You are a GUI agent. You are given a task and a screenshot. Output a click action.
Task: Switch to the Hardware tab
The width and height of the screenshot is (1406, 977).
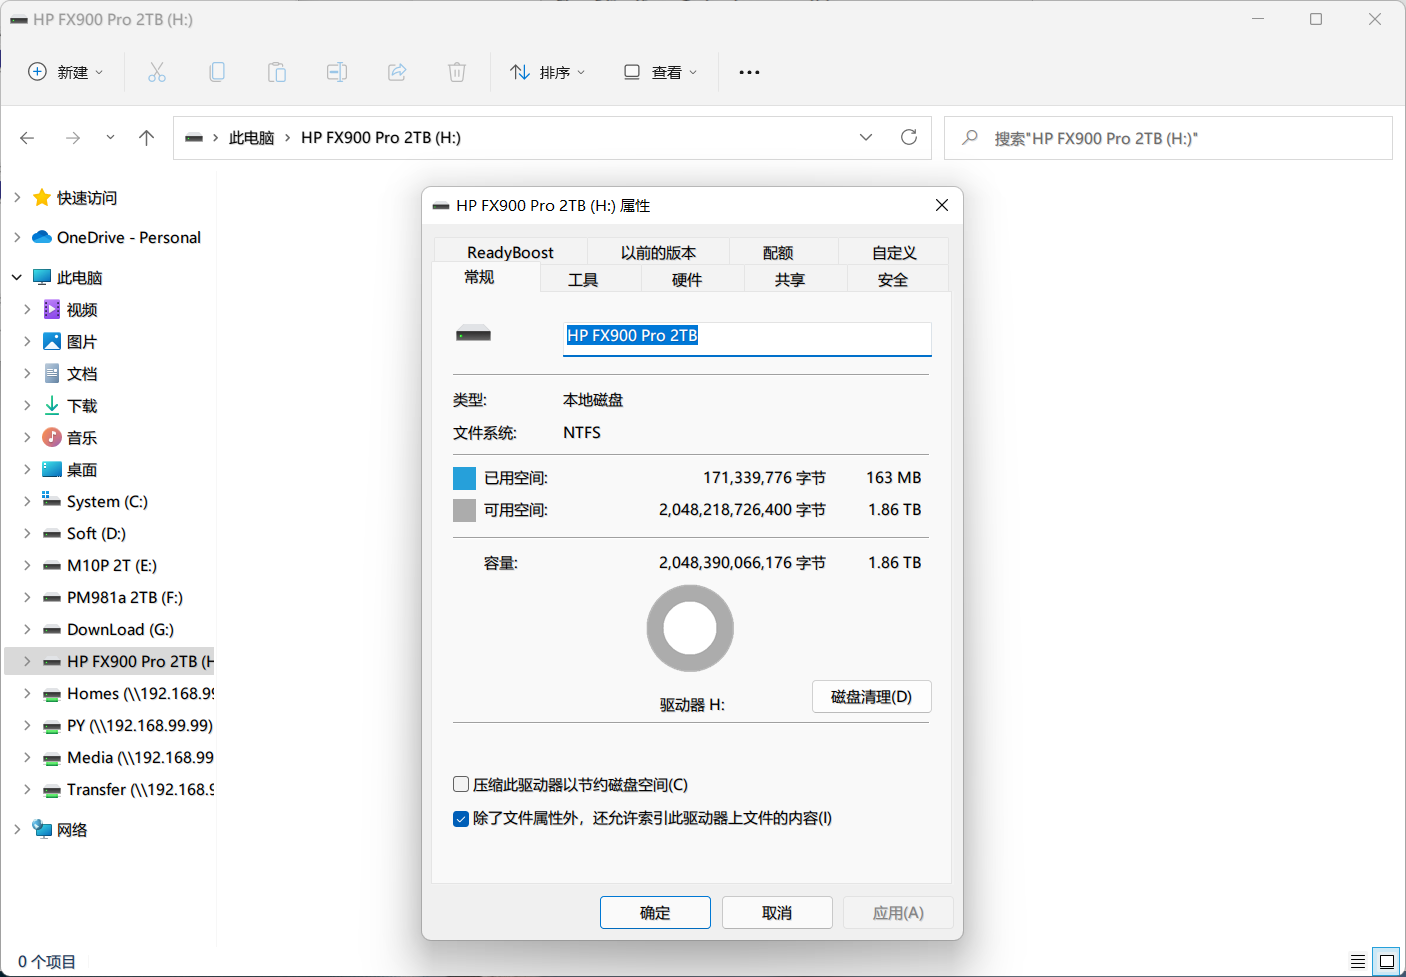tap(687, 279)
